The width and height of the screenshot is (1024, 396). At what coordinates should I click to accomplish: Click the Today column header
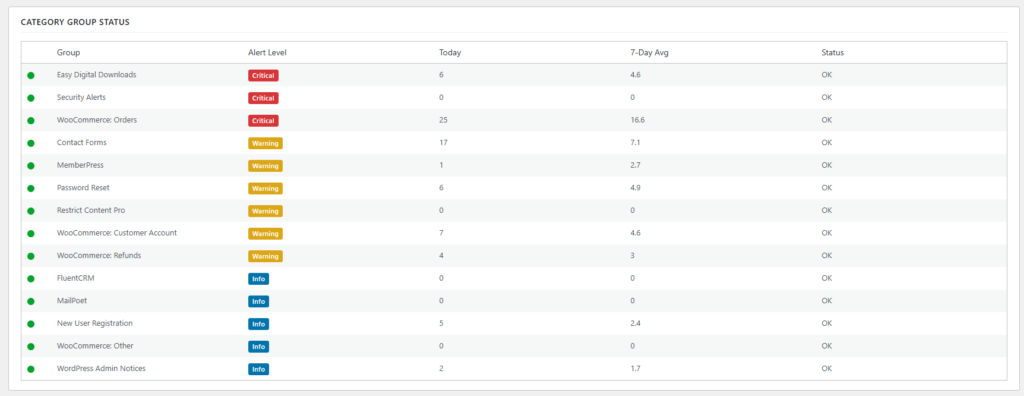pos(450,52)
